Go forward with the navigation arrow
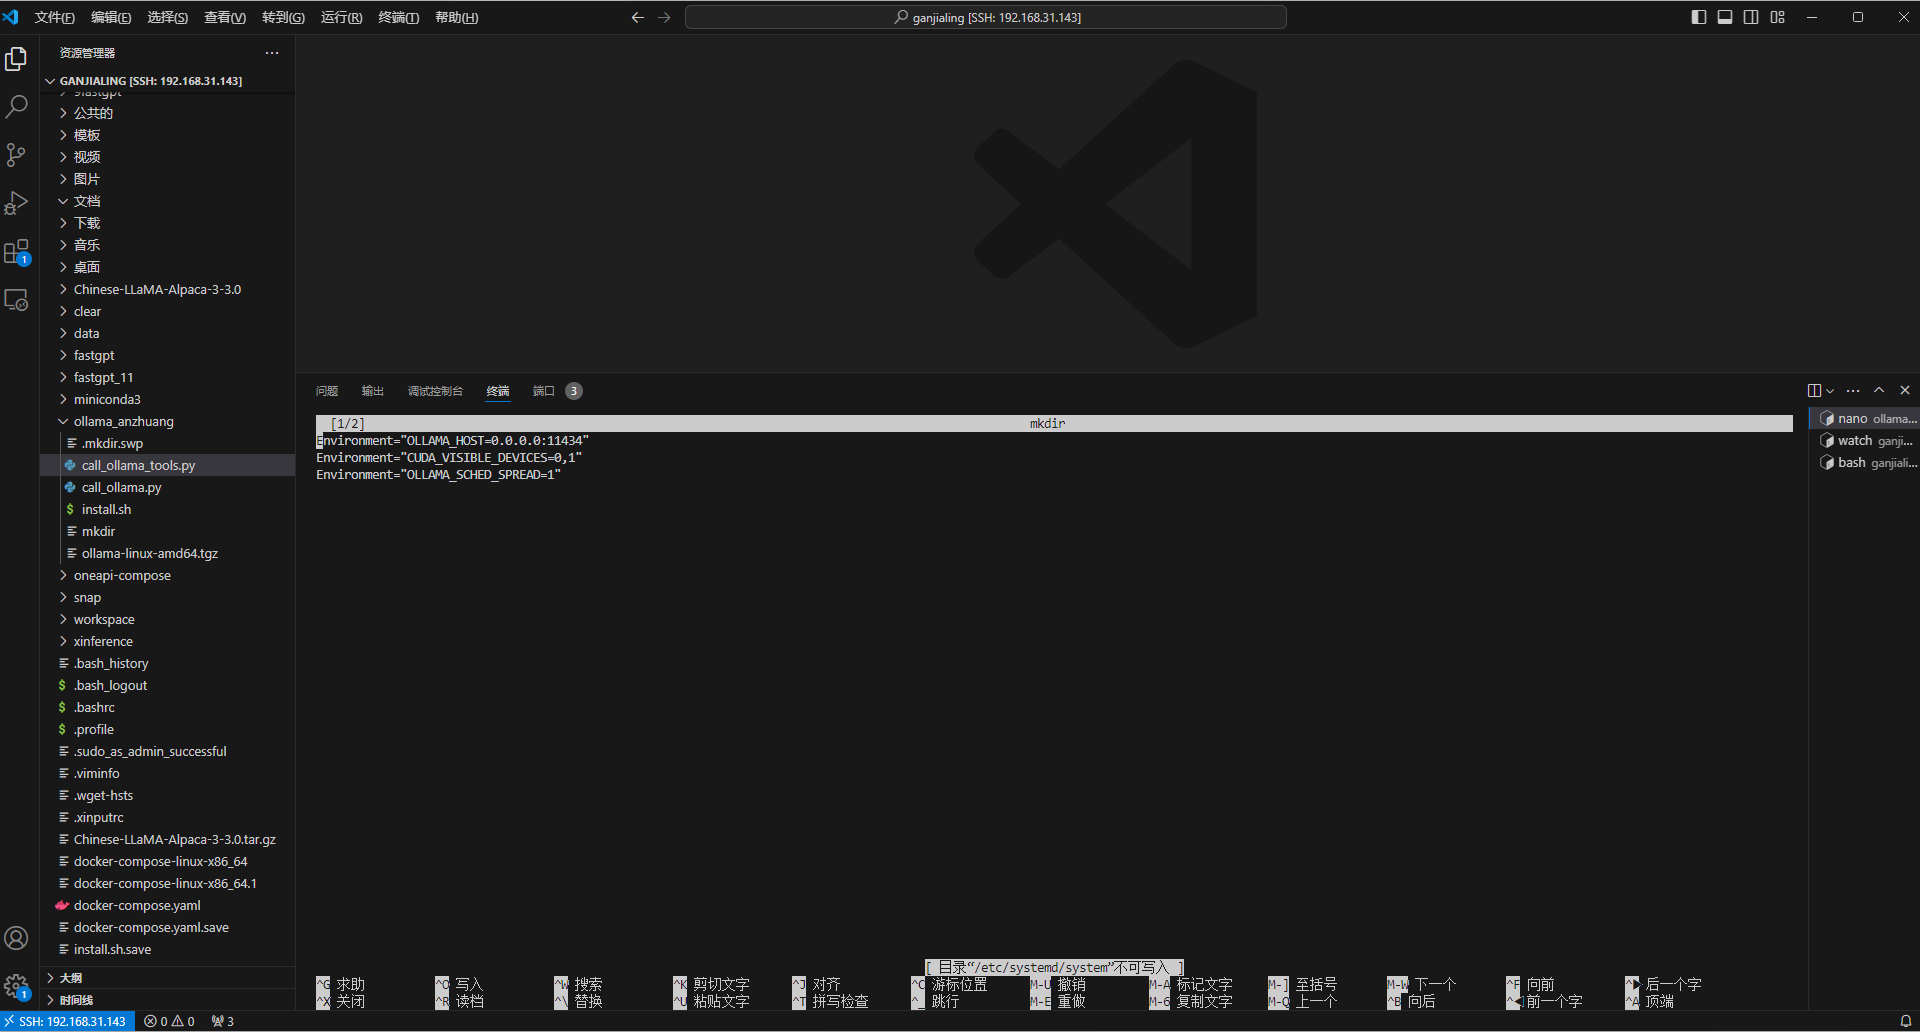The image size is (1920, 1032). tap(664, 17)
